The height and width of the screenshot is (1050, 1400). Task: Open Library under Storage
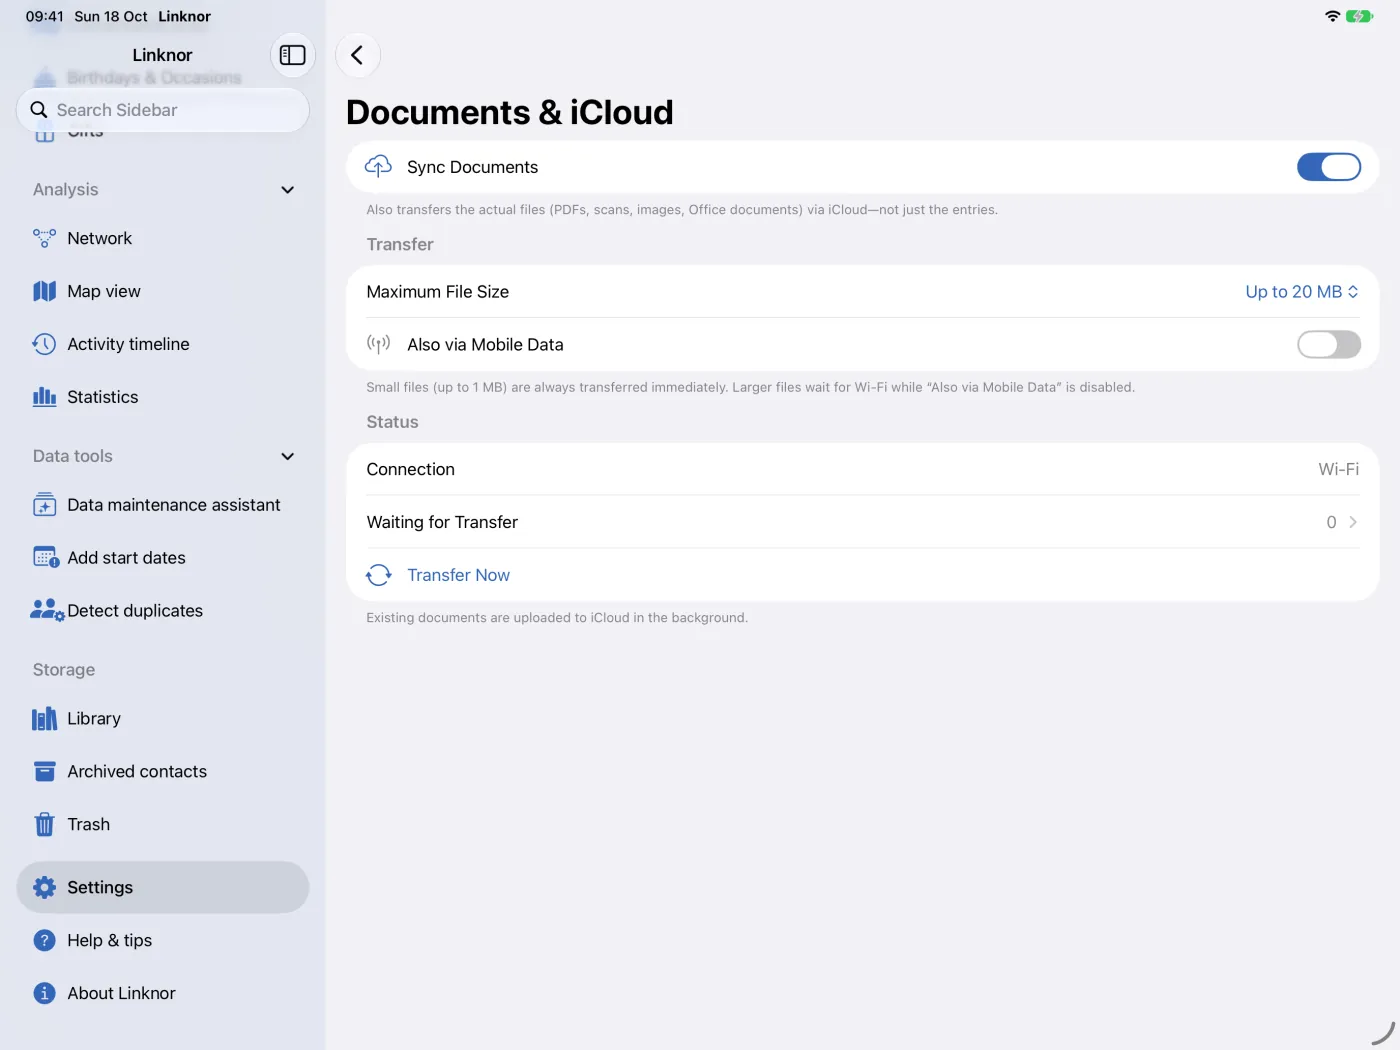click(x=163, y=719)
